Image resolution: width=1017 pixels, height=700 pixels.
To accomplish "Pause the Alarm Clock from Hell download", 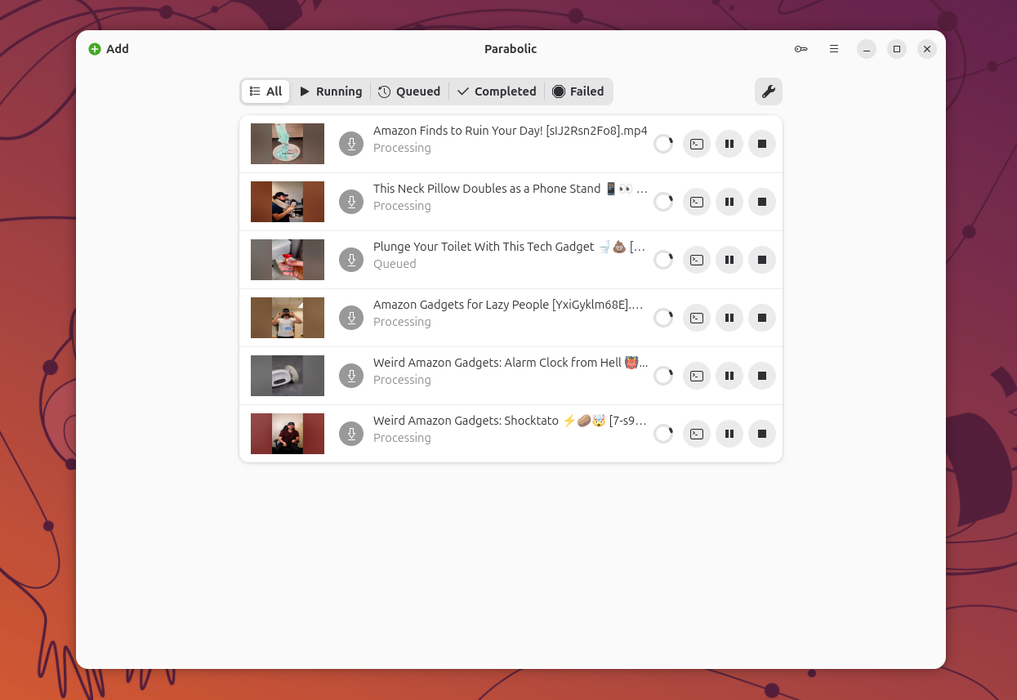I will 729,376.
